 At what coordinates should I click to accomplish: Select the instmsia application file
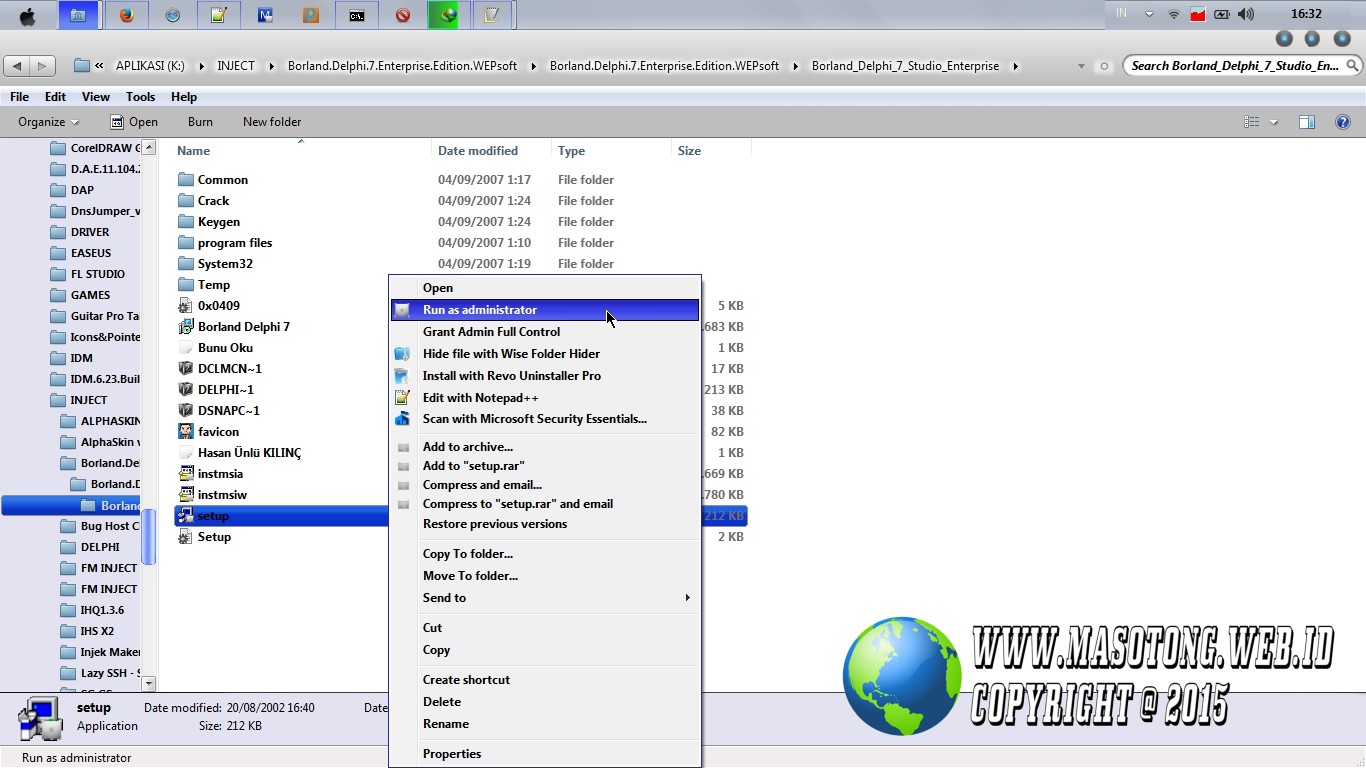(210, 474)
